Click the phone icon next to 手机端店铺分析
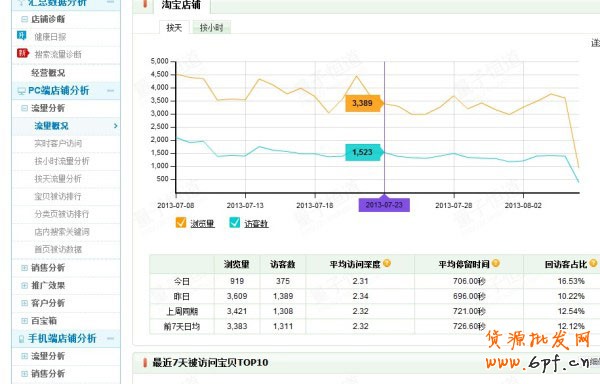The width and height of the screenshot is (600, 384). point(21,339)
